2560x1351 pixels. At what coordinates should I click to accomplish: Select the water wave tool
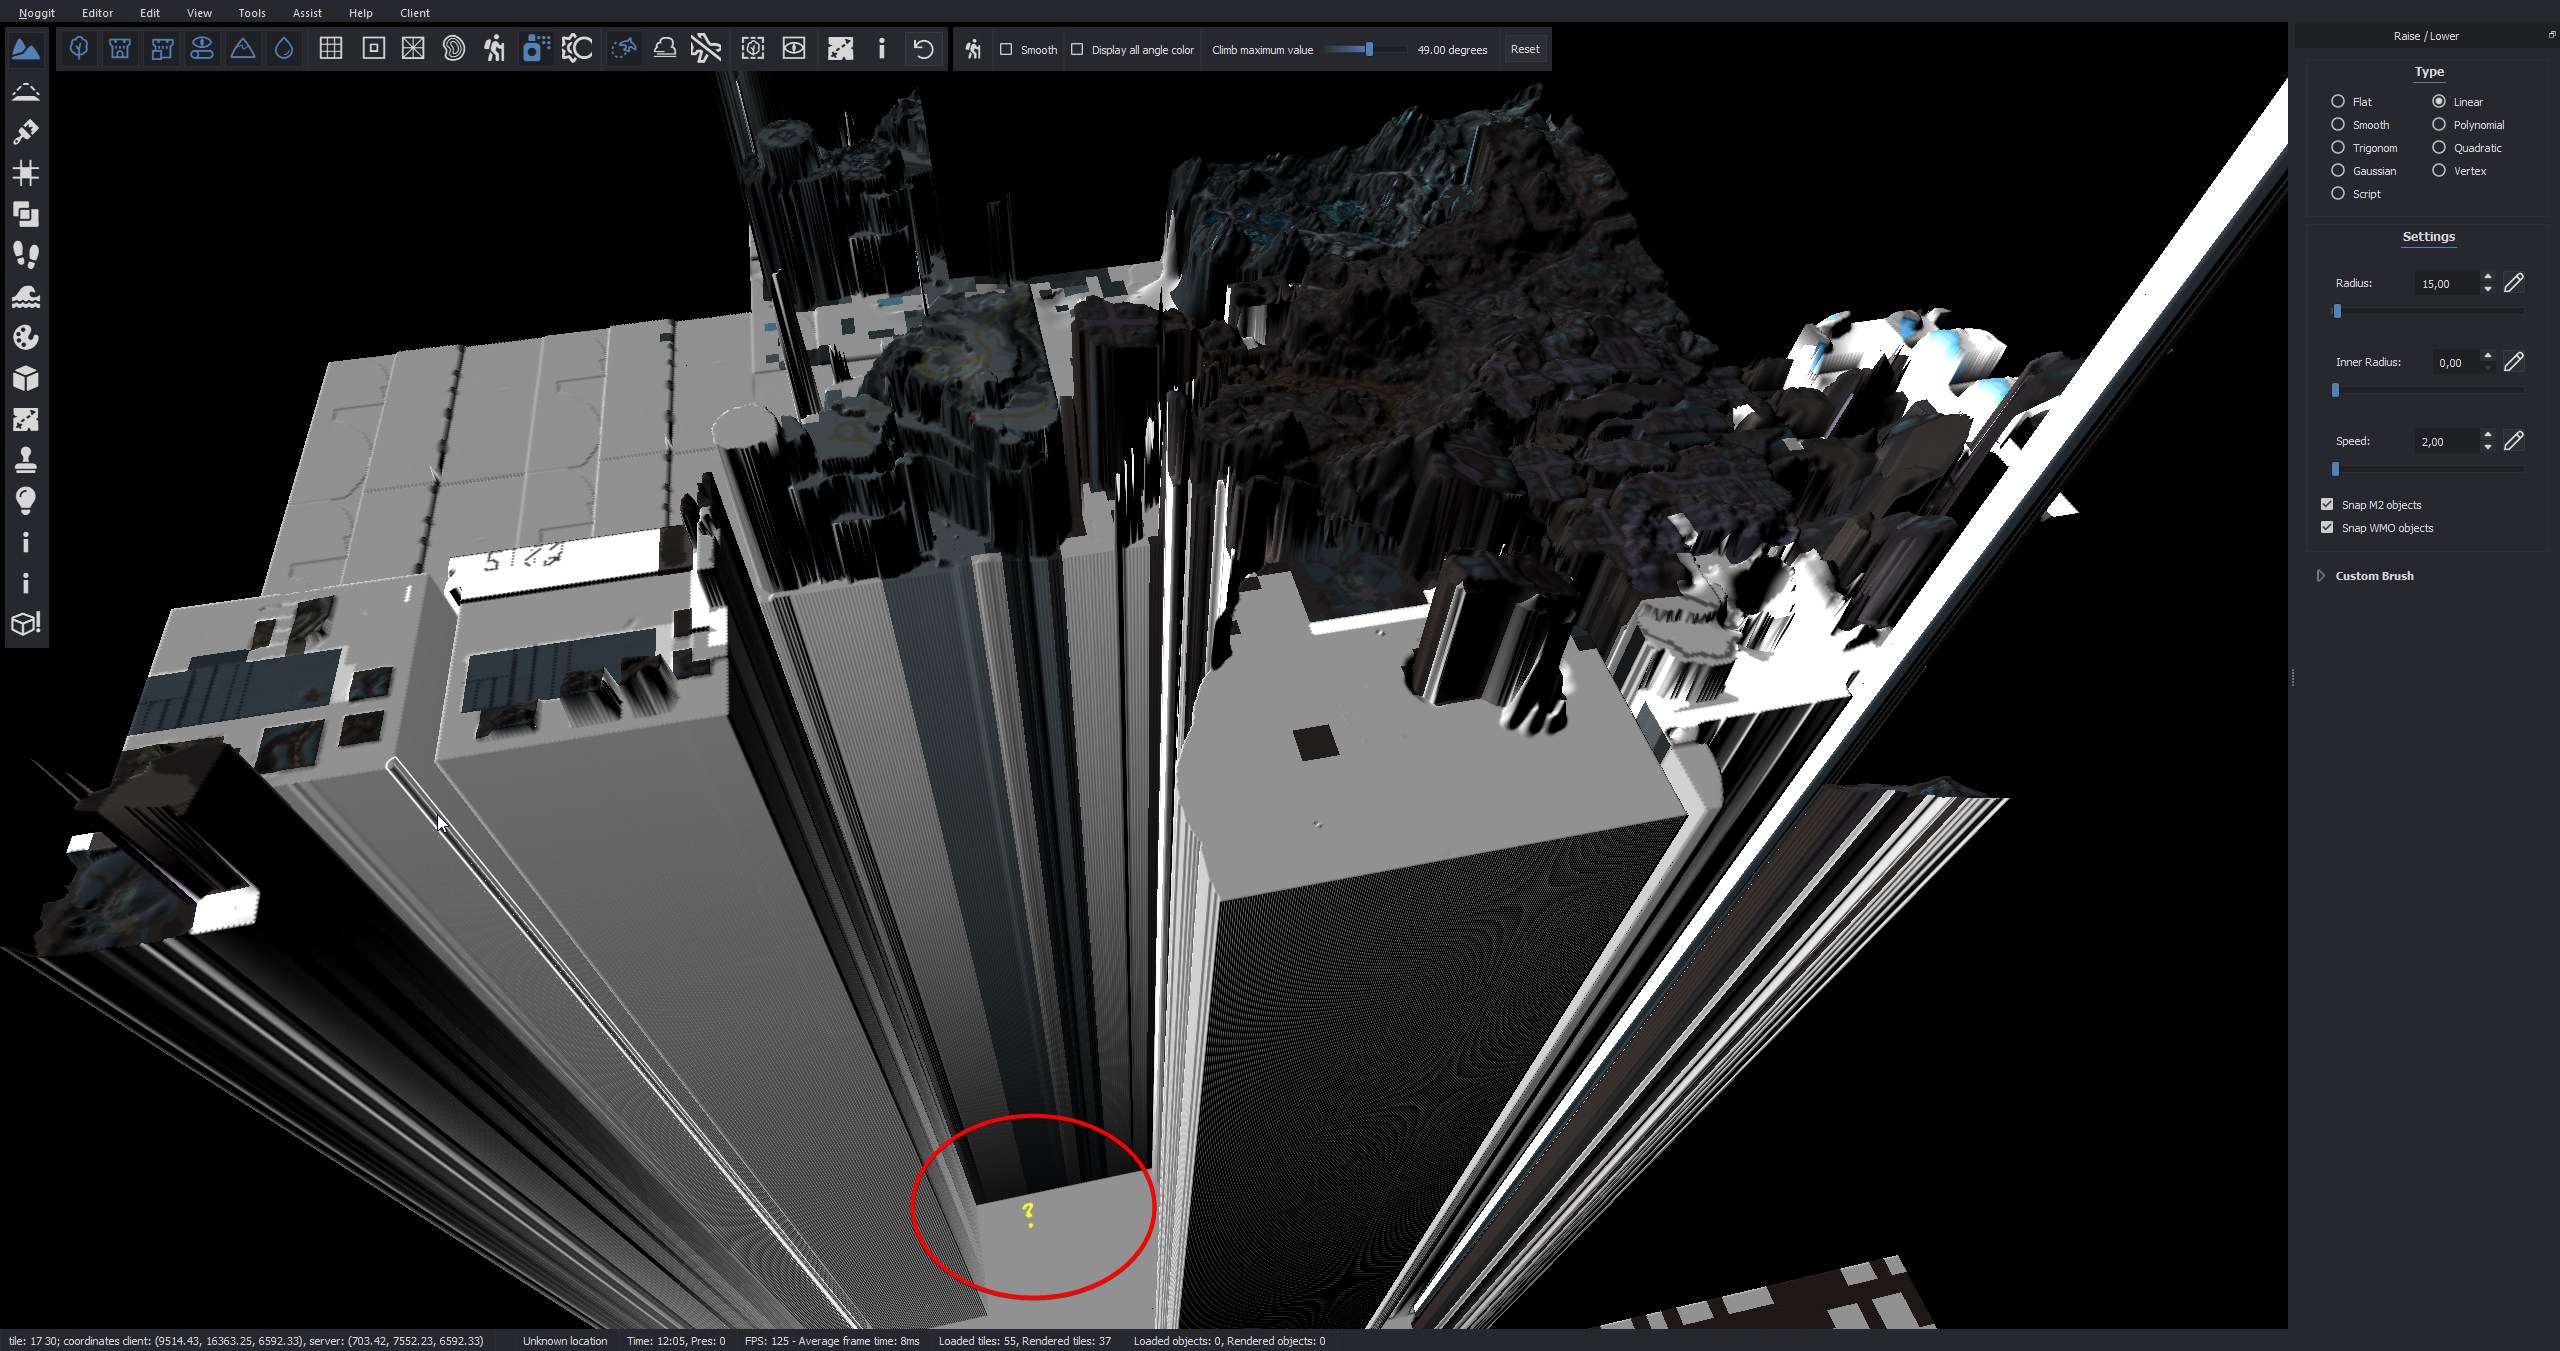(26, 296)
